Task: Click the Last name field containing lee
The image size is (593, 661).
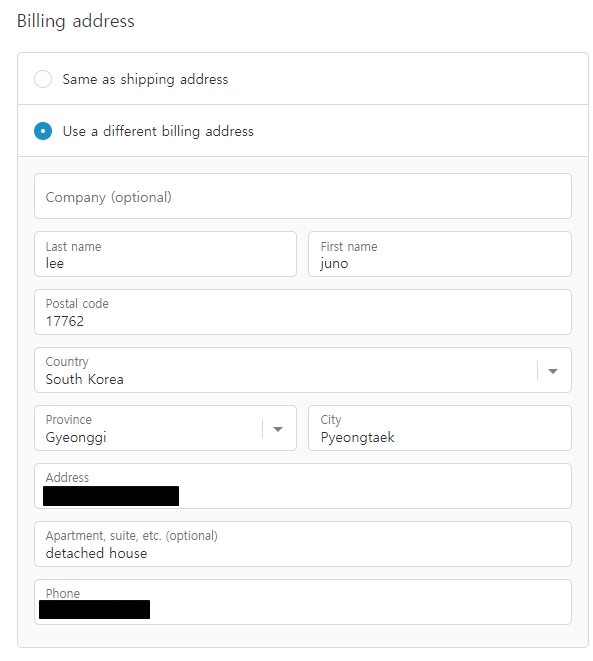Action: click(x=165, y=254)
